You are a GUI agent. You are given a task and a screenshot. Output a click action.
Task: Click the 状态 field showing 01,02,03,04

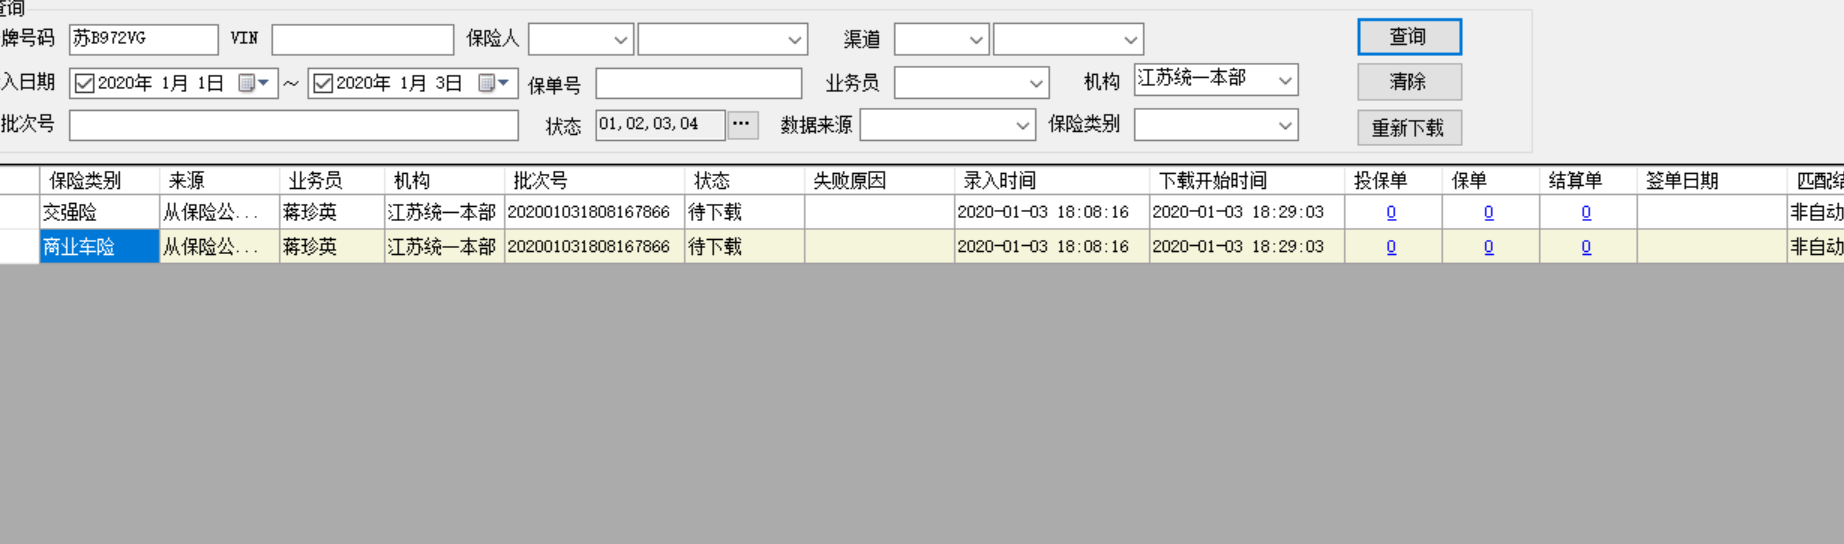pyautogui.click(x=660, y=125)
